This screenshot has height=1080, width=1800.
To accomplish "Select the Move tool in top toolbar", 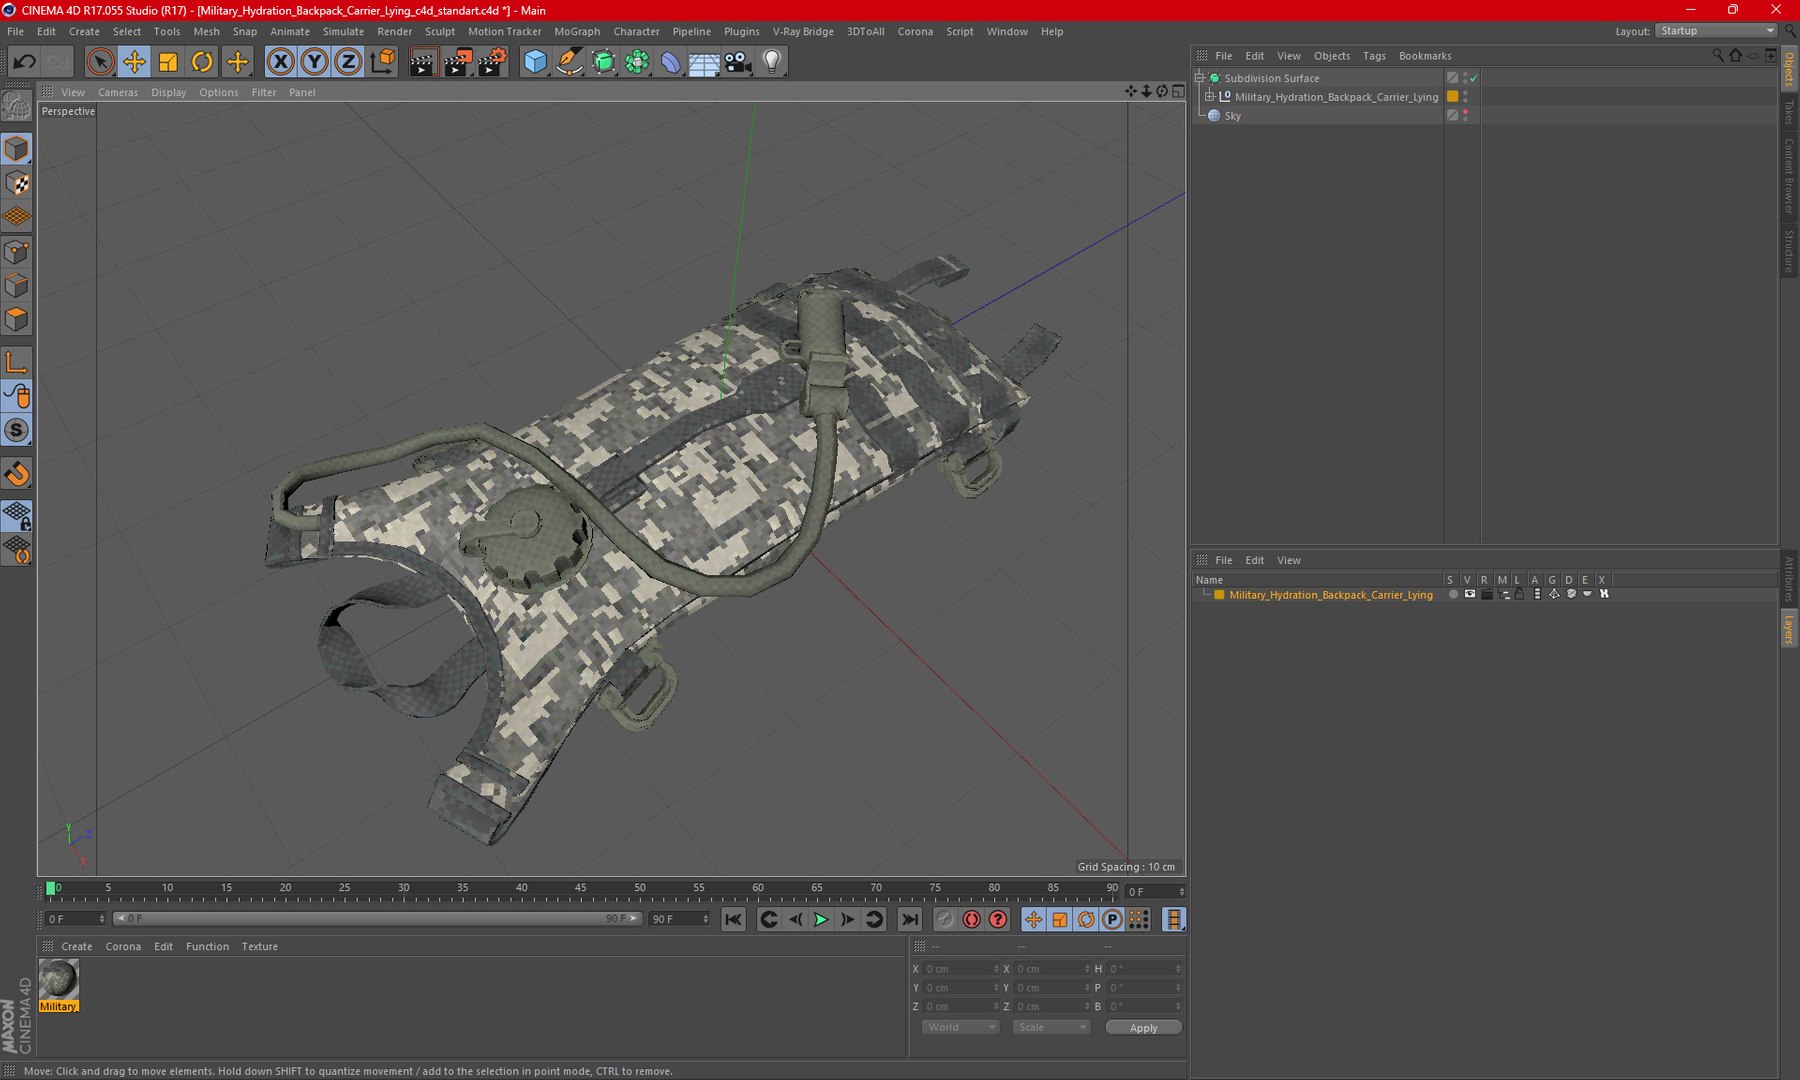I will pyautogui.click(x=134, y=62).
